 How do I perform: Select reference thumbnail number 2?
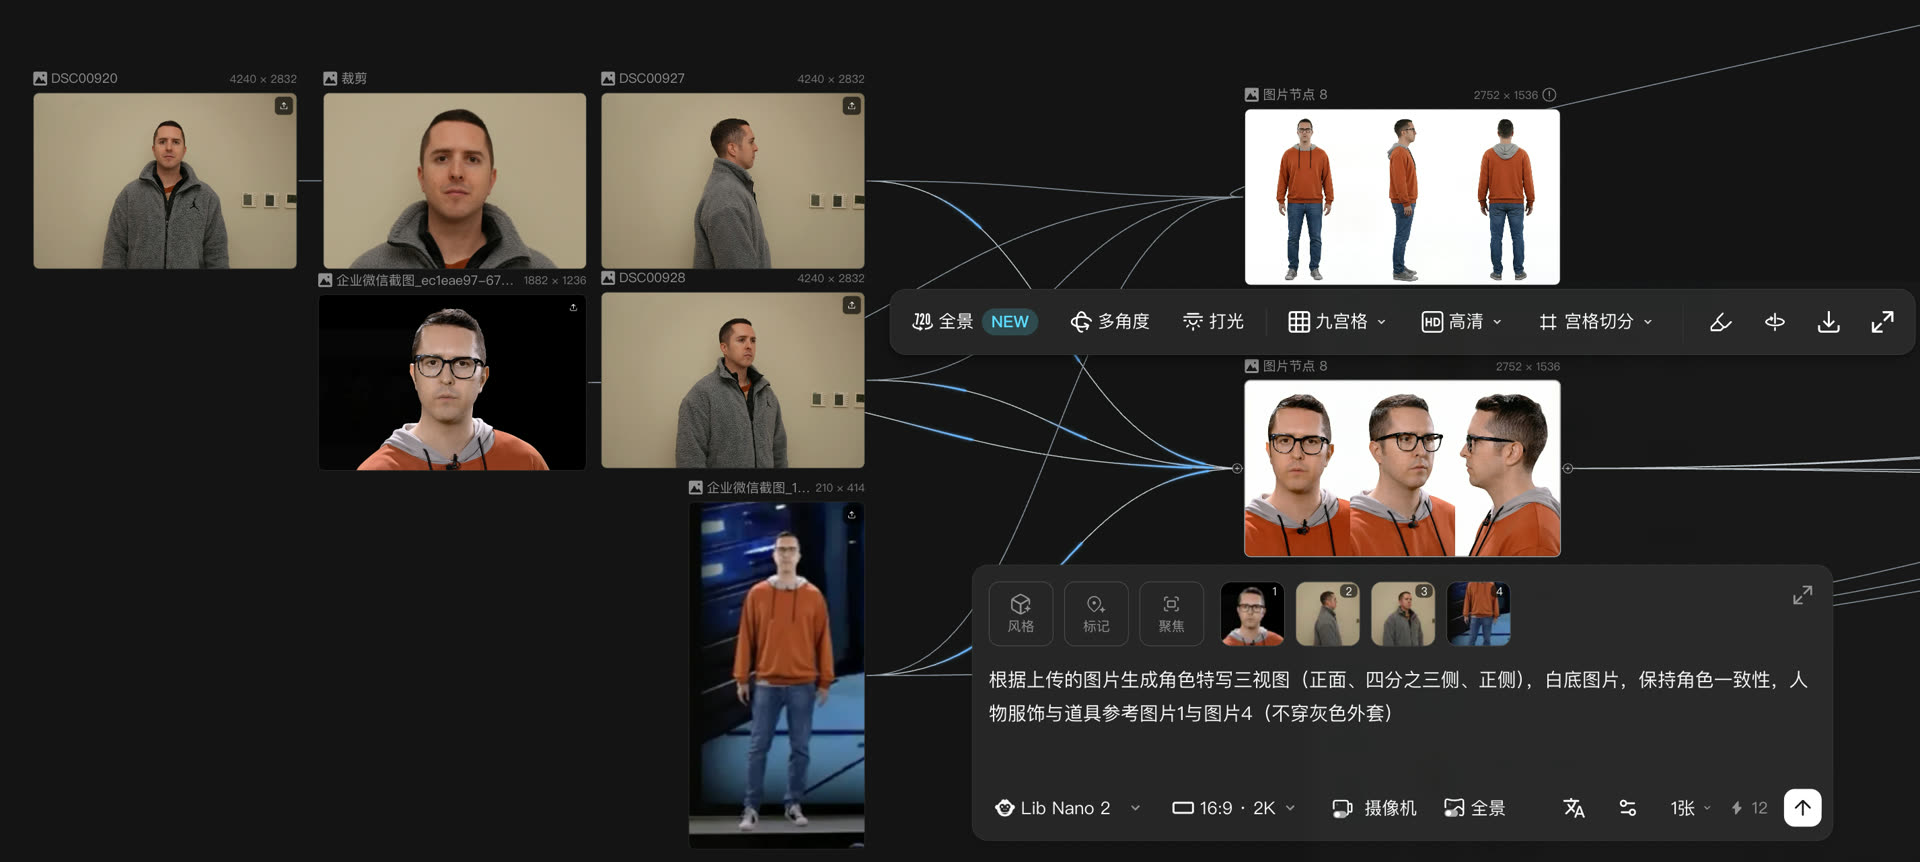click(x=1327, y=614)
